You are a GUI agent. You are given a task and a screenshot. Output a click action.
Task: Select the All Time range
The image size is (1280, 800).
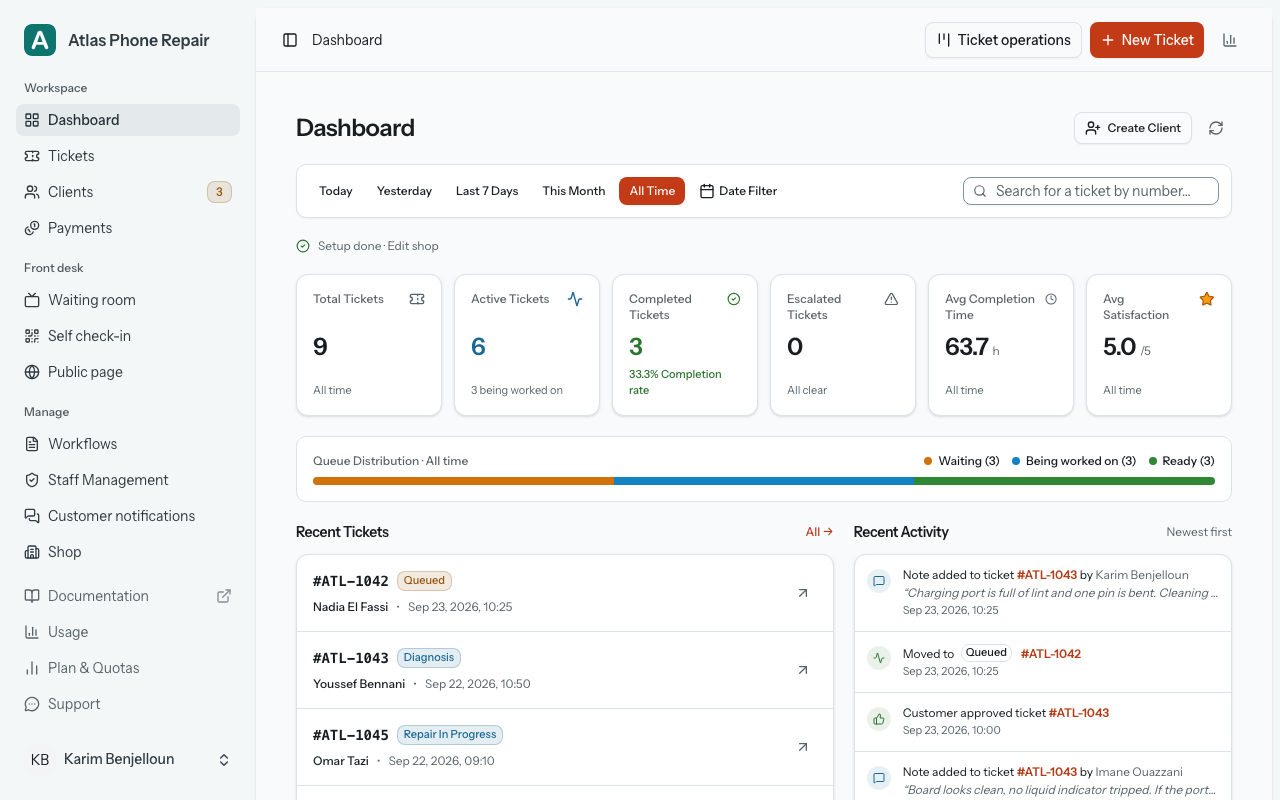pyautogui.click(x=652, y=191)
